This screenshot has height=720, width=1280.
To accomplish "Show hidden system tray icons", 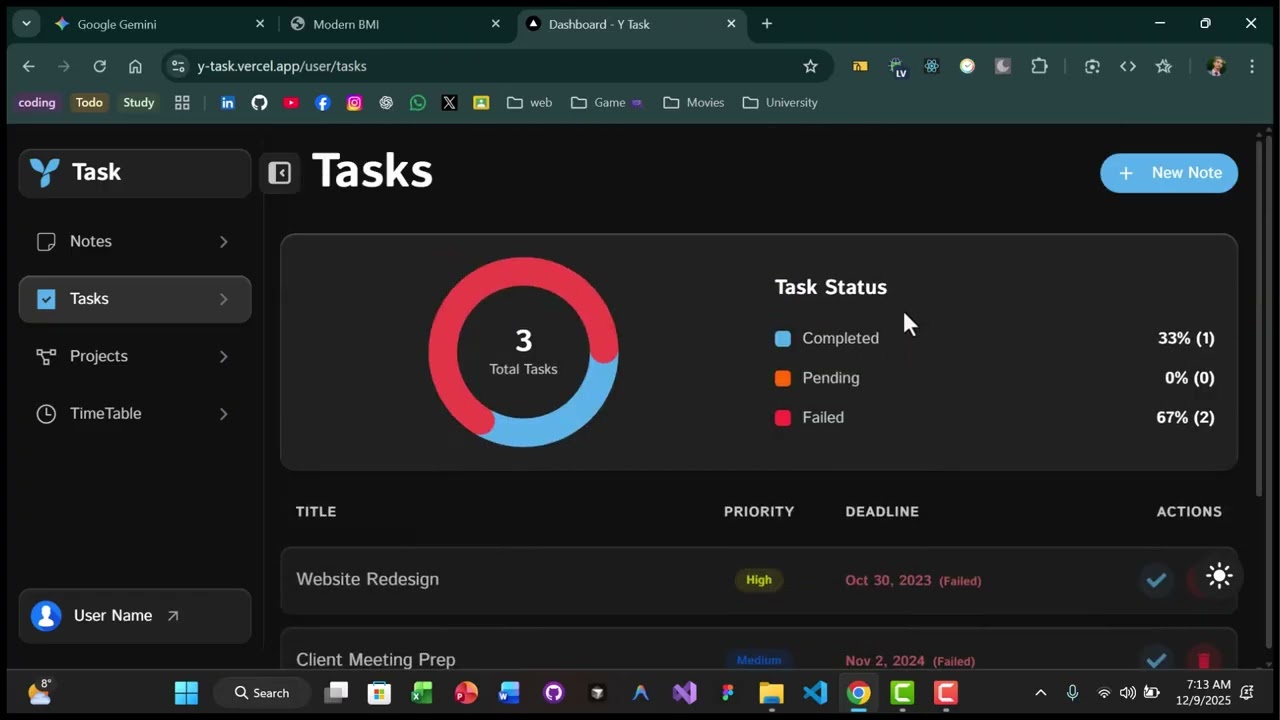I will [1040, 693].
